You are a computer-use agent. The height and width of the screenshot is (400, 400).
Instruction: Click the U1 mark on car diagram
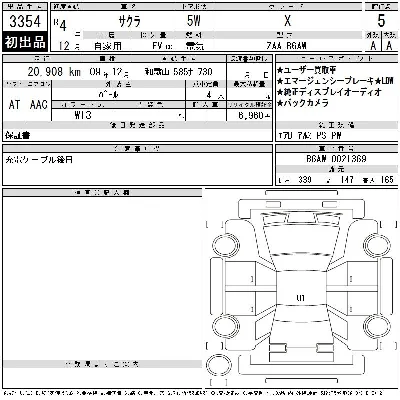(300, 298)
